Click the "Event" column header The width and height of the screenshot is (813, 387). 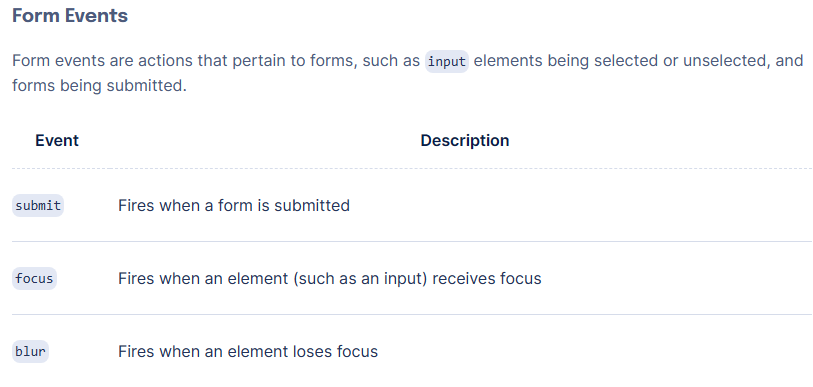point(57,141)
